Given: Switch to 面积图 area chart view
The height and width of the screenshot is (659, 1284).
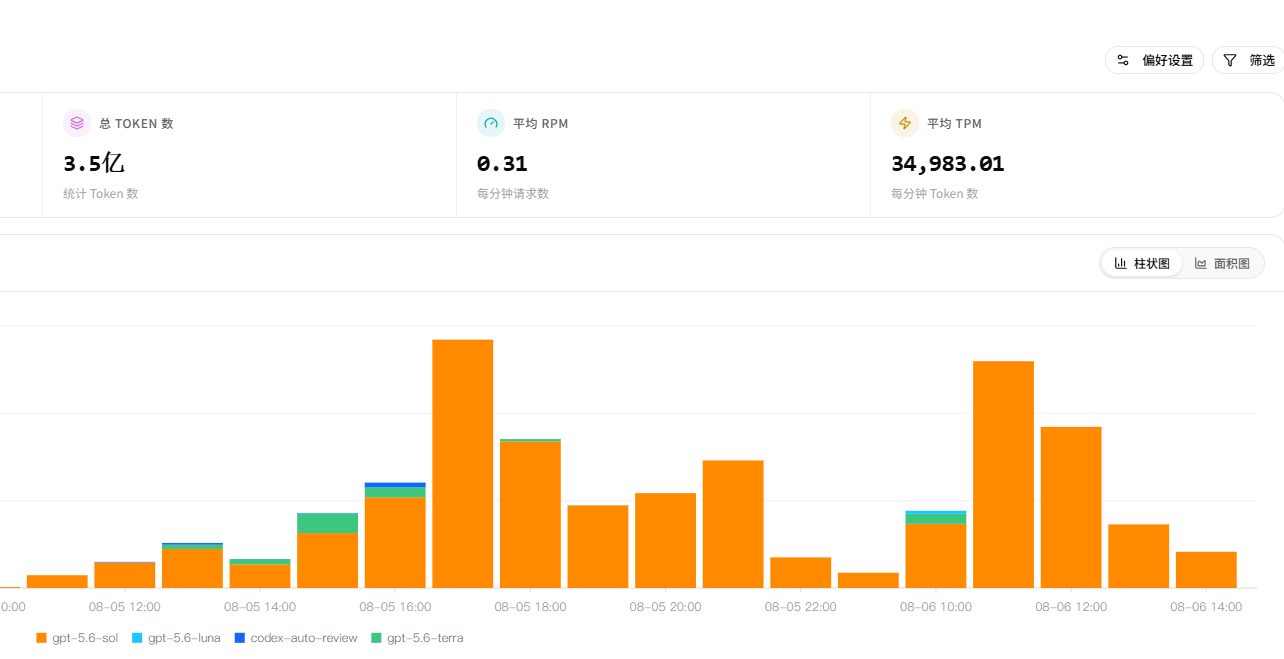Looking at the screenshot, I should [1222, 263].
